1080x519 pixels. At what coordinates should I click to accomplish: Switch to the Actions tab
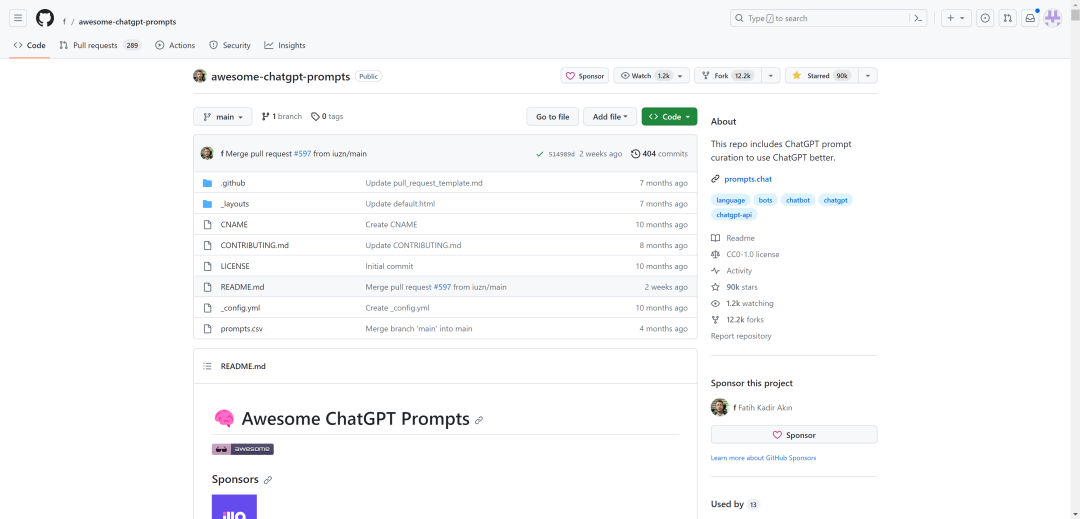pos(175,45)
